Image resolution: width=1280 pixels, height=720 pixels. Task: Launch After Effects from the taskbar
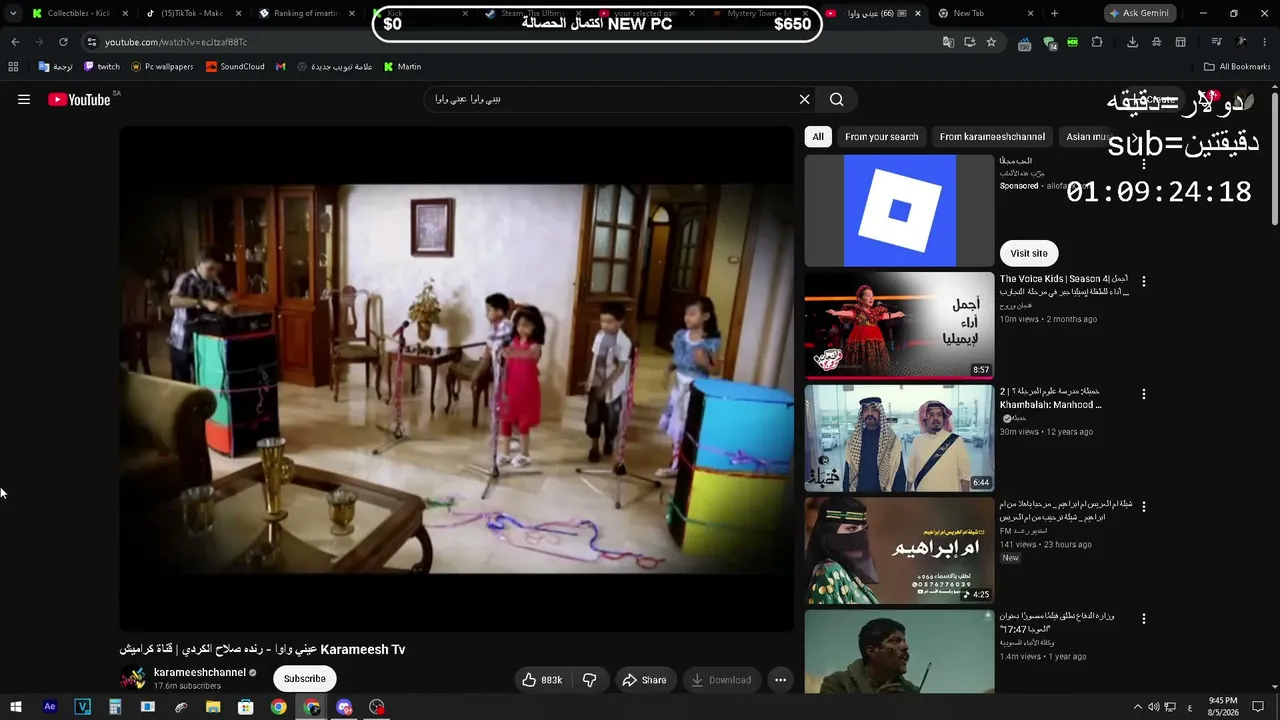49,707
